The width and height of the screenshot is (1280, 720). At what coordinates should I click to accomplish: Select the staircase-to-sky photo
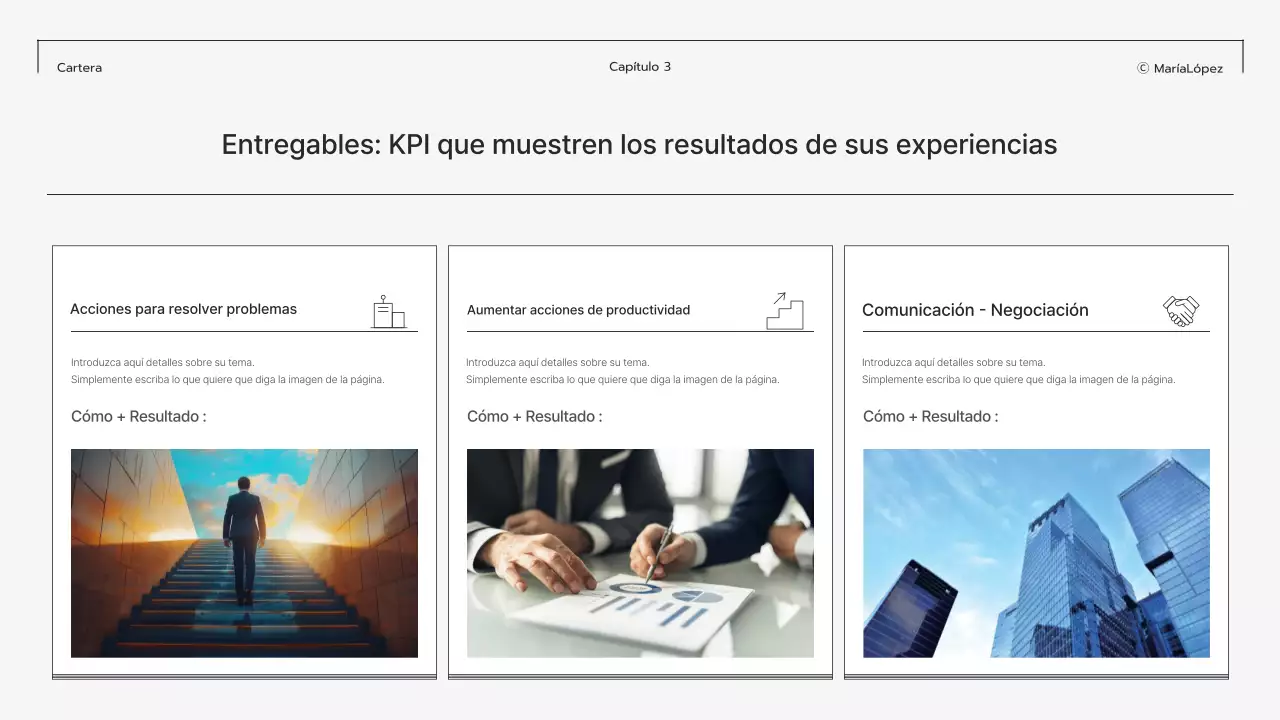click(x=244, y=553)
